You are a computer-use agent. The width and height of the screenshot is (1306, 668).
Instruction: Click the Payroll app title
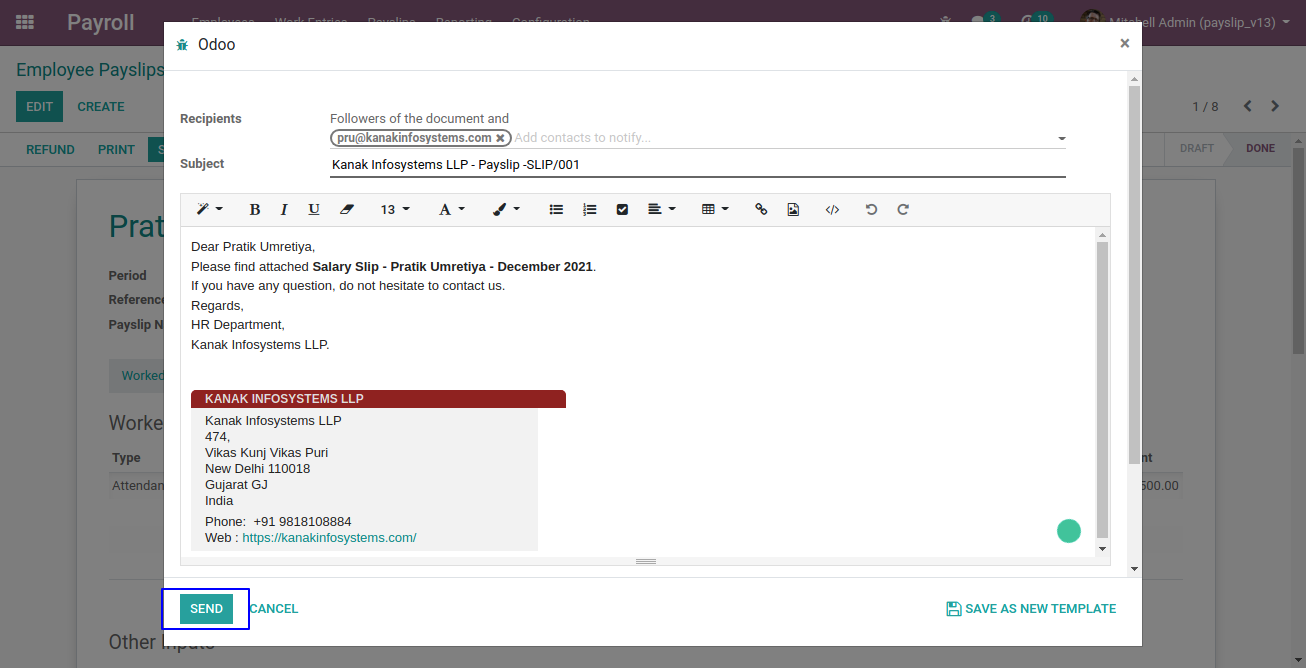(101, 22)
